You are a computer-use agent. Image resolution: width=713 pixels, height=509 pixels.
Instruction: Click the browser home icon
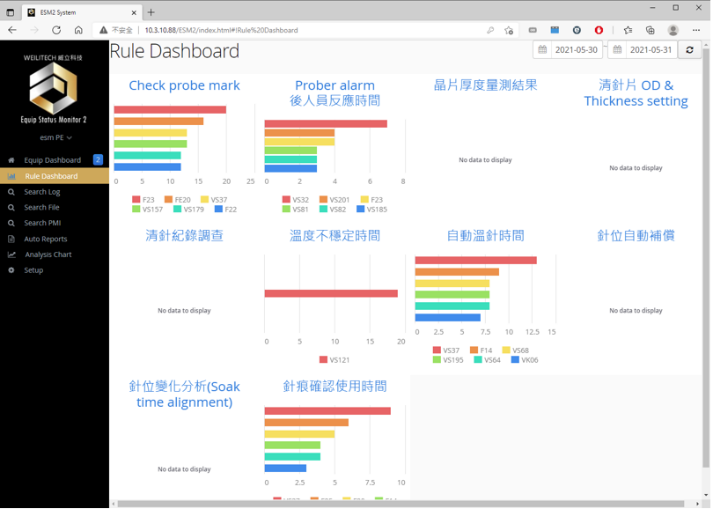(79, 30)
